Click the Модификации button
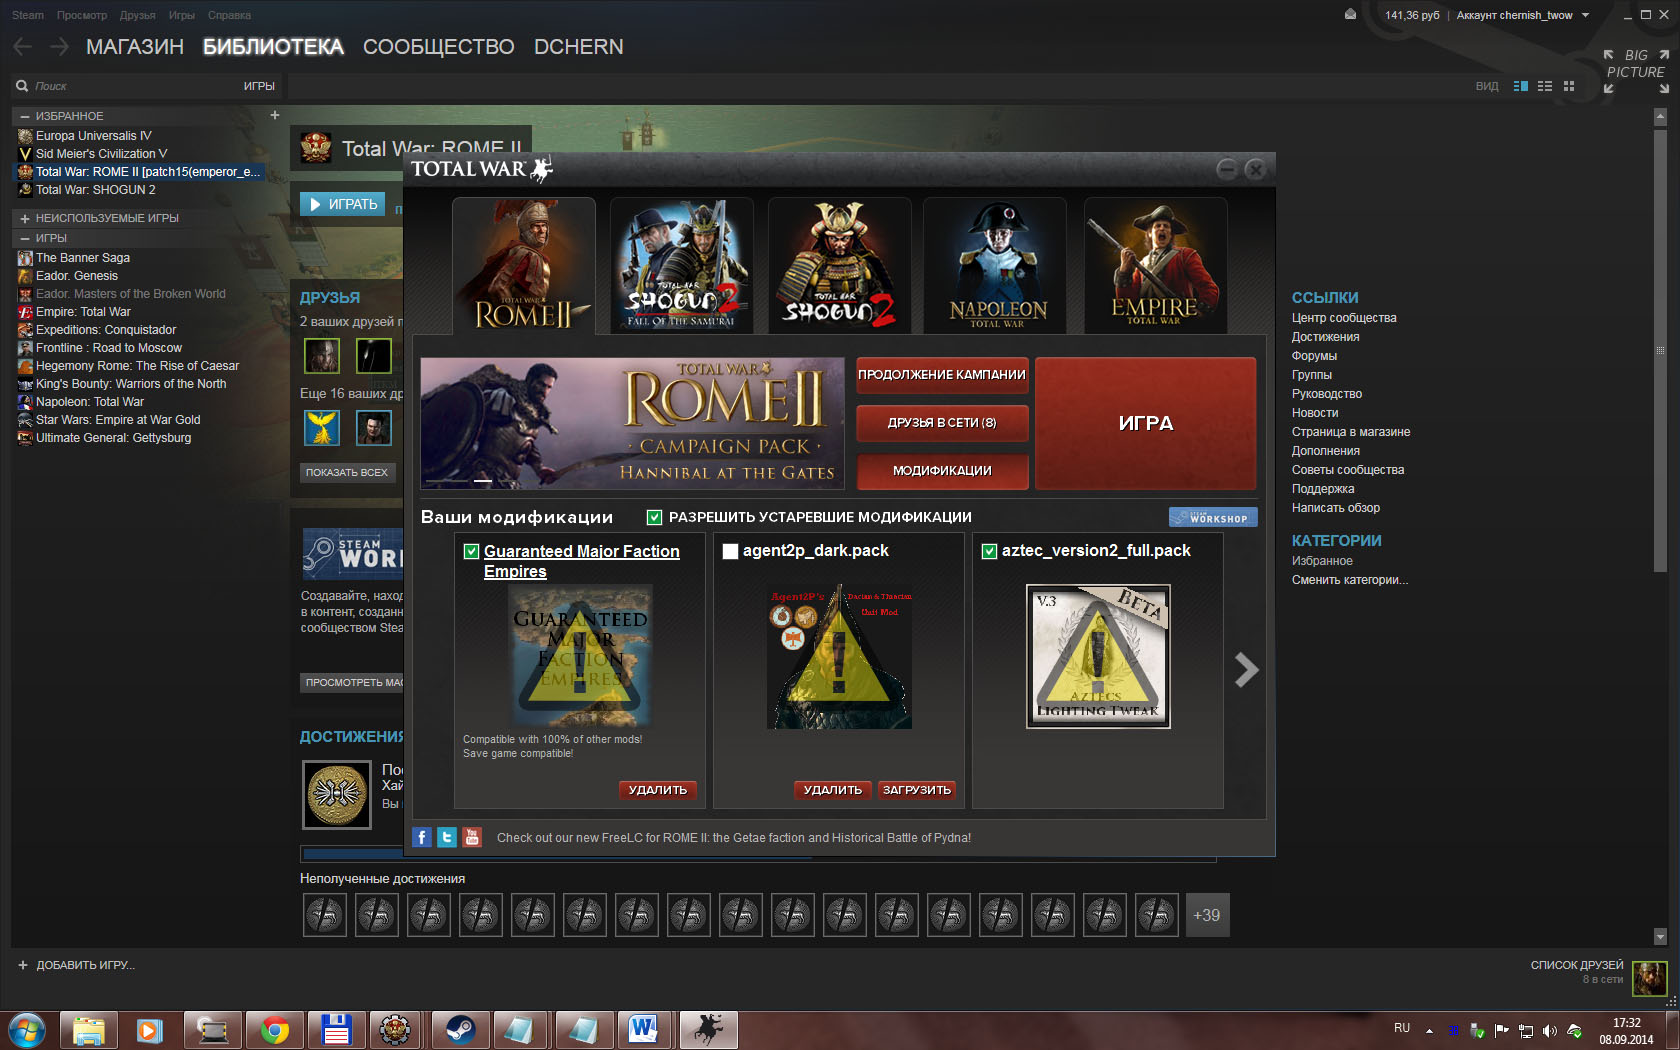 pos(942,470)
